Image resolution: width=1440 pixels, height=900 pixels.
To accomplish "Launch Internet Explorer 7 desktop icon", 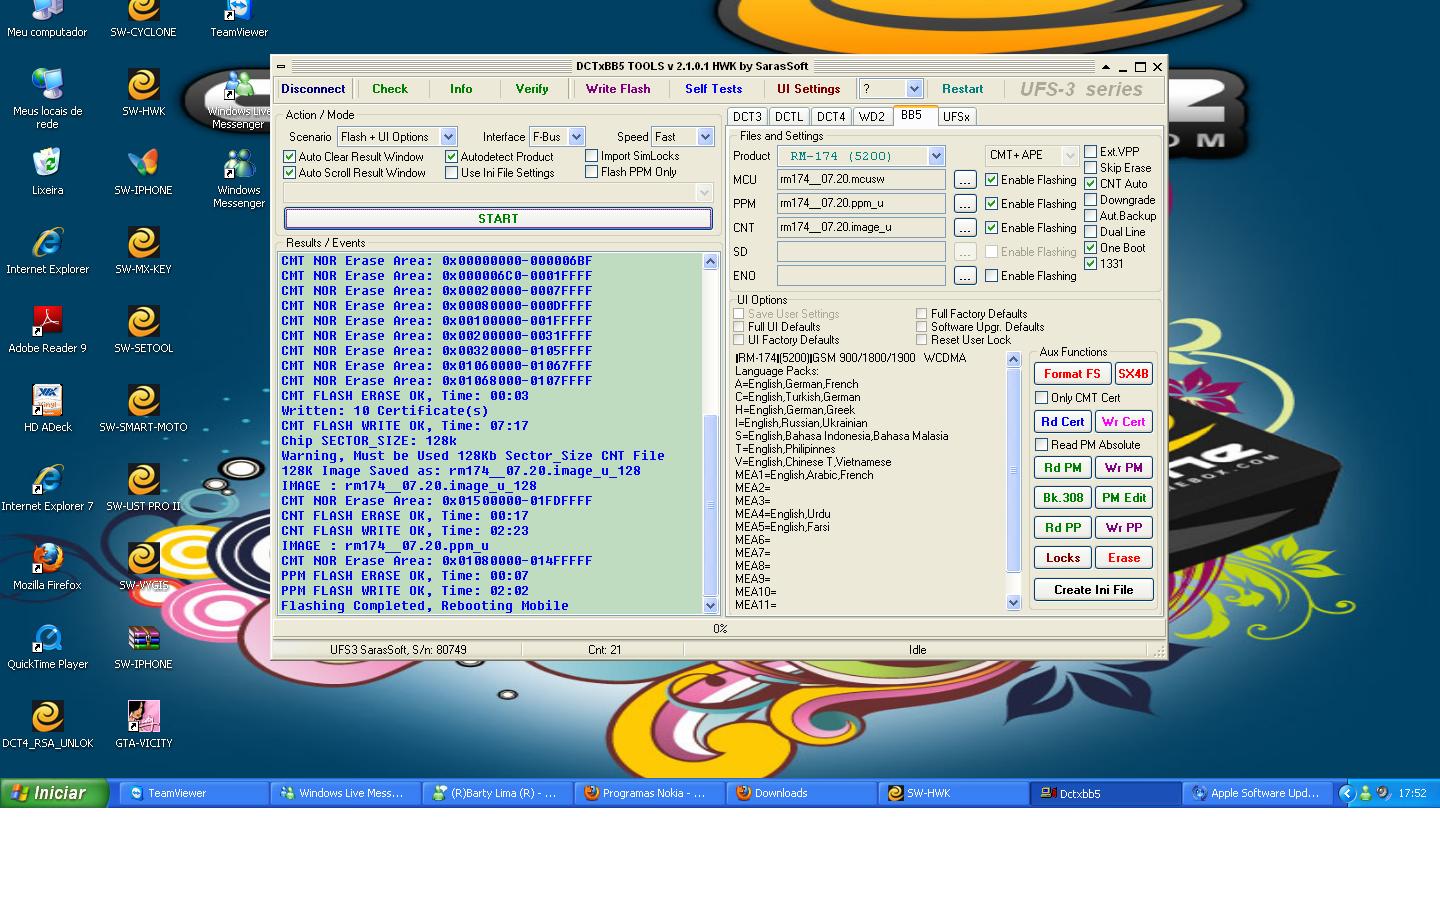I will pos(47,486).
